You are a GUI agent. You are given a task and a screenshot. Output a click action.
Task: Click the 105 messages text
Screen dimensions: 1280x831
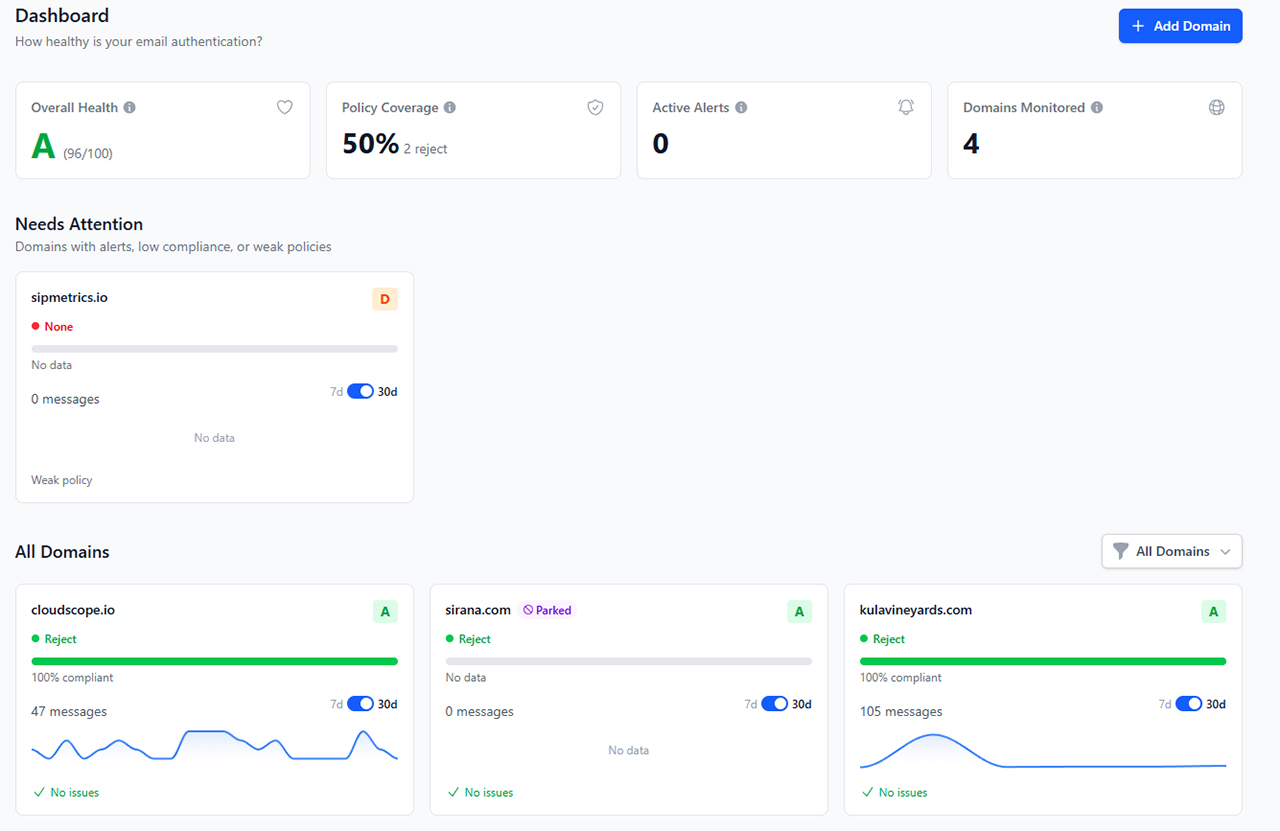(x=901, y=712)
